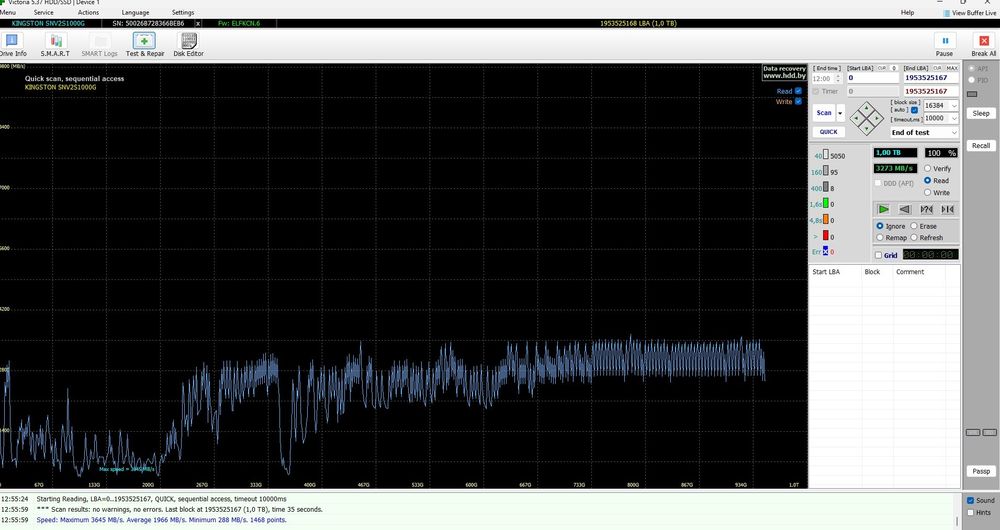Open the Language menu
Viewport: 1000px width, 530px height.
[135, 12]
